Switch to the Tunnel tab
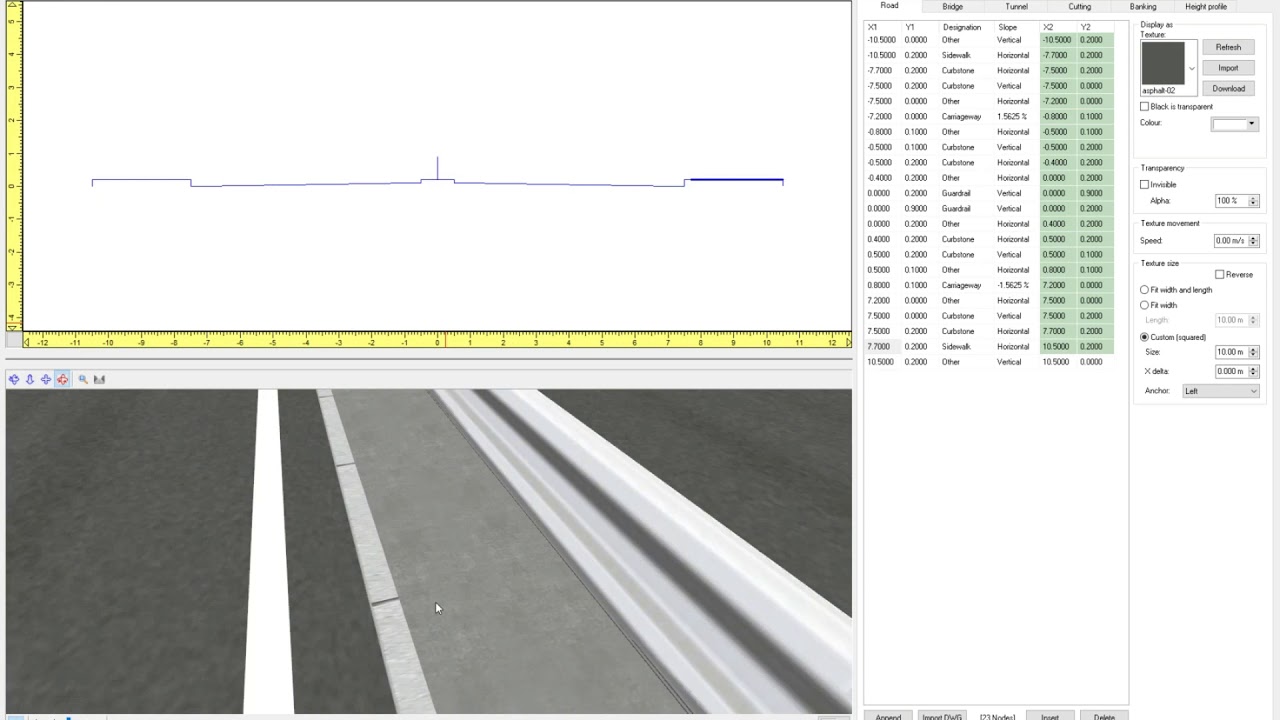Screen dimensions: 1280x720 (x=1016, y=6)
